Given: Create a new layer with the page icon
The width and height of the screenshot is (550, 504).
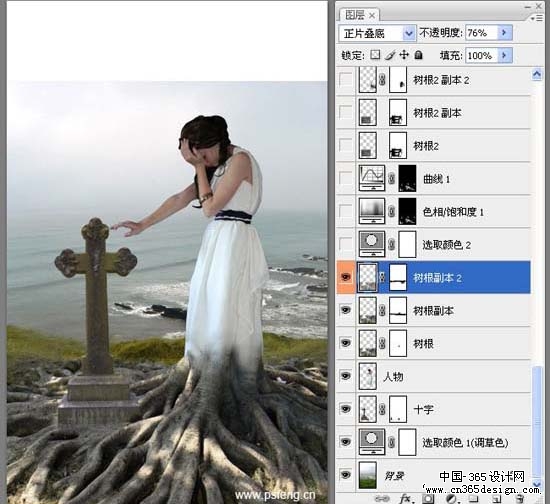Looking at the screenshot, I should pos(496,498).
